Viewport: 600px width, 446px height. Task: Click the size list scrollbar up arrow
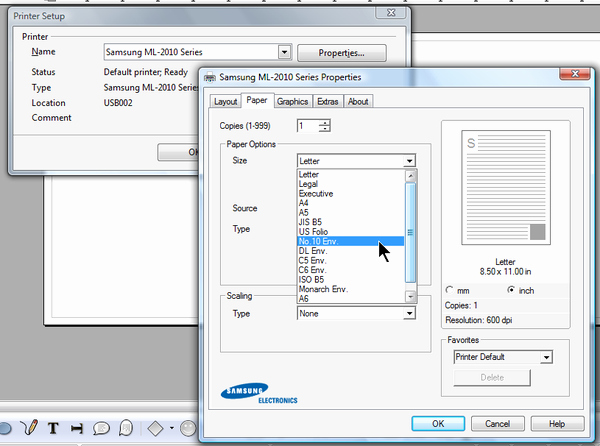[410, 176]
